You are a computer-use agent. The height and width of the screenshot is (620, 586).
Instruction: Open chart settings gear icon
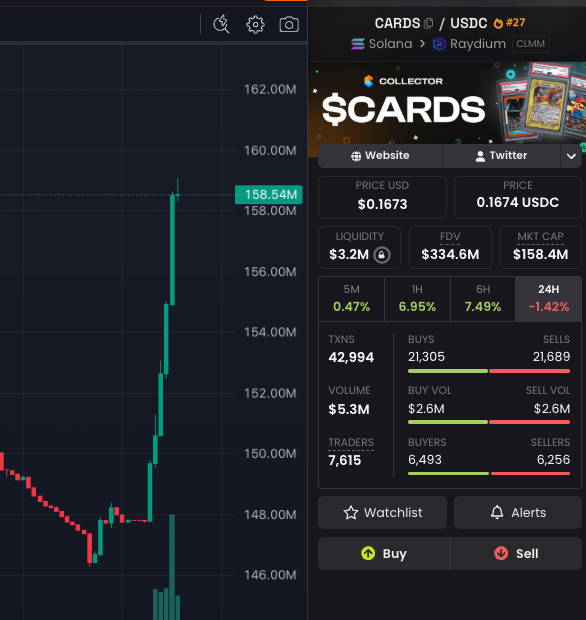(x=255, y=25)
